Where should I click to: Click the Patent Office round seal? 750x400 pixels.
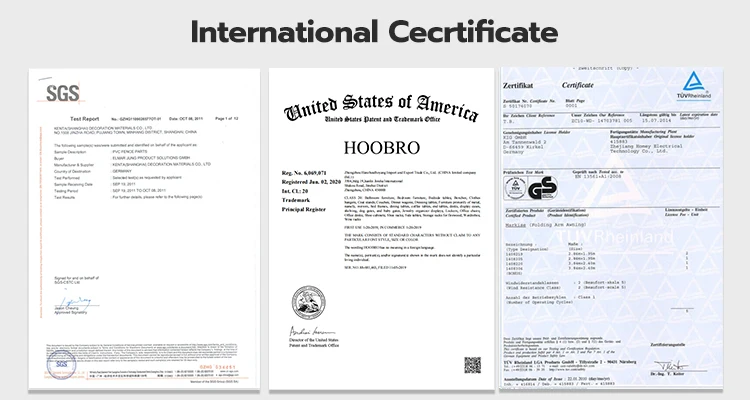coord(309,302)
